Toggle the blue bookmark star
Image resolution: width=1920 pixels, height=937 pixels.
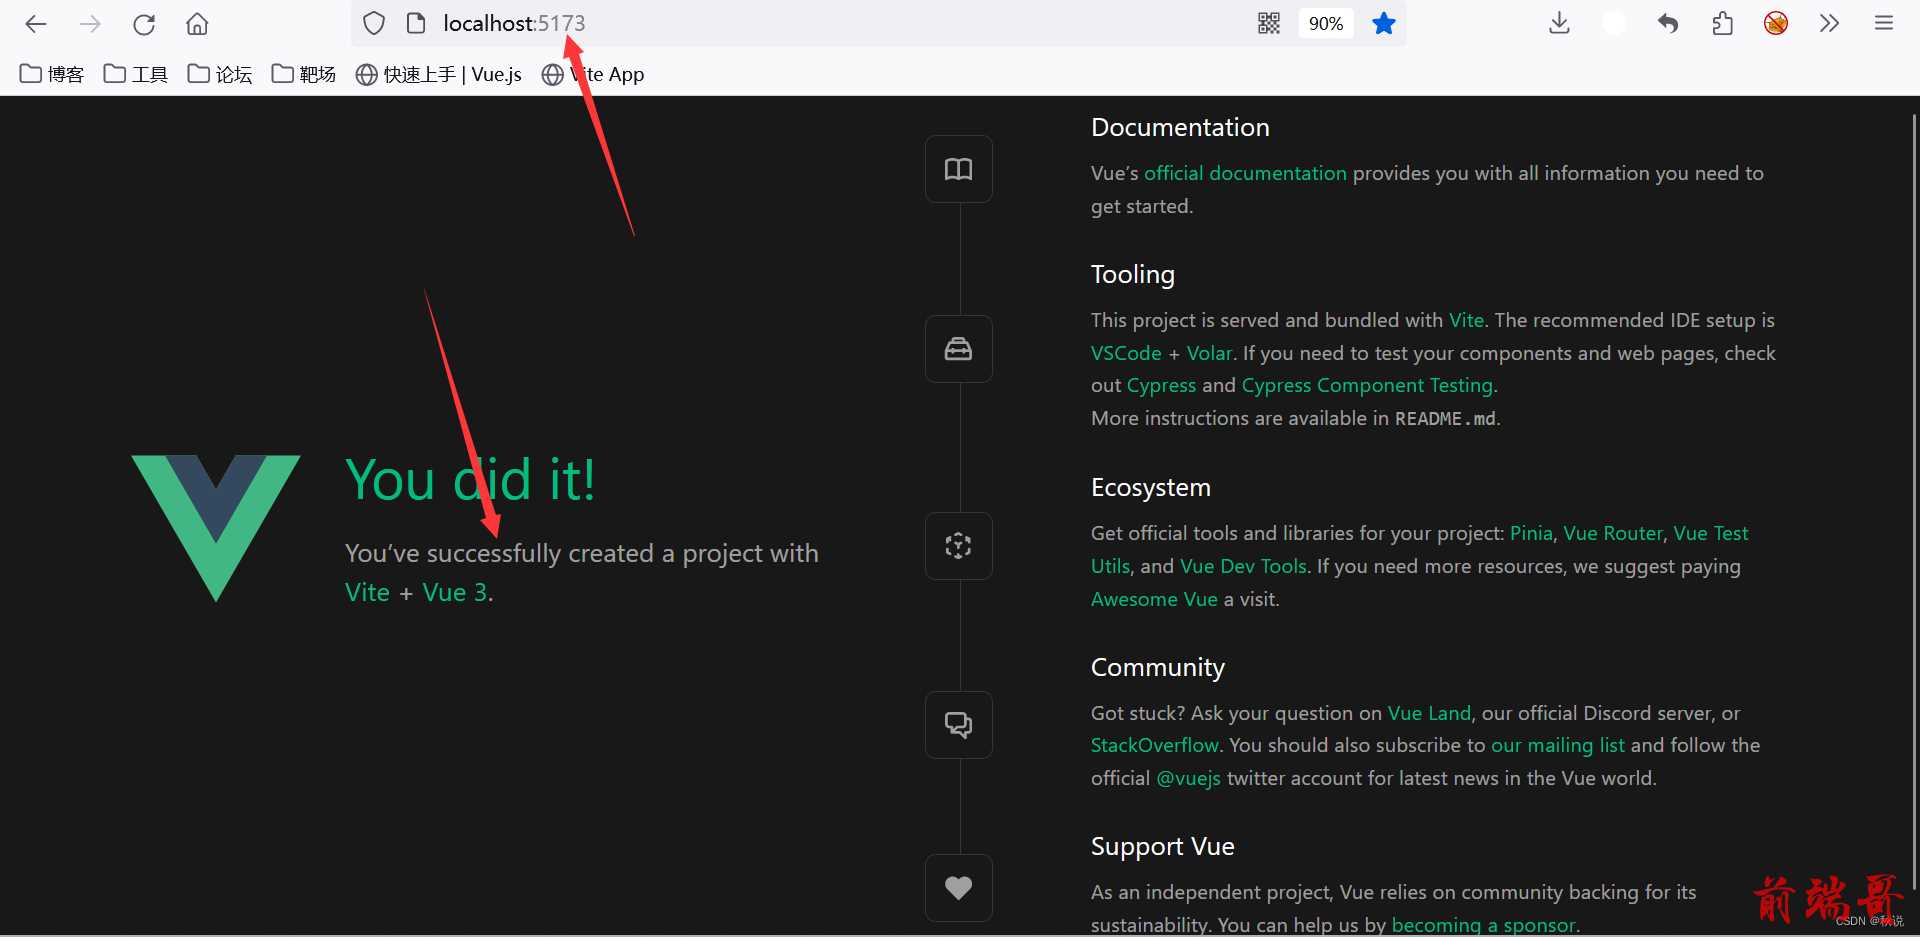[x=1384, y=23]
